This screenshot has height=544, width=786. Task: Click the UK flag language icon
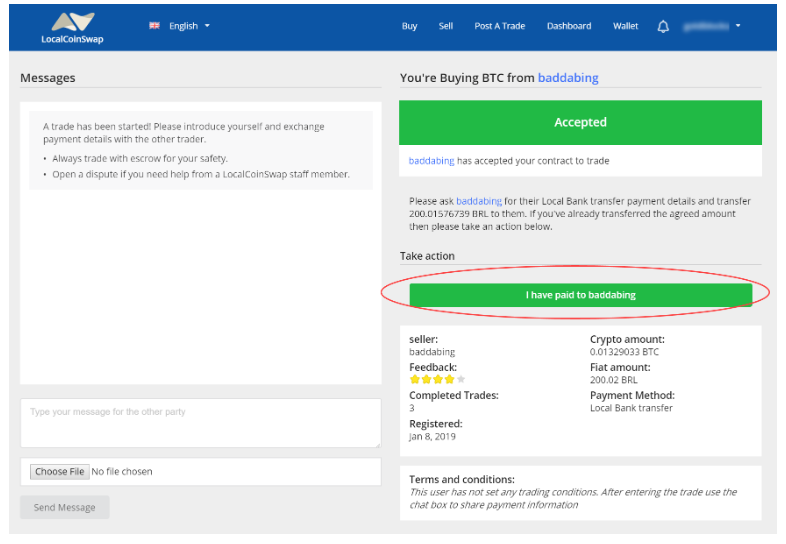pos(154,26)
